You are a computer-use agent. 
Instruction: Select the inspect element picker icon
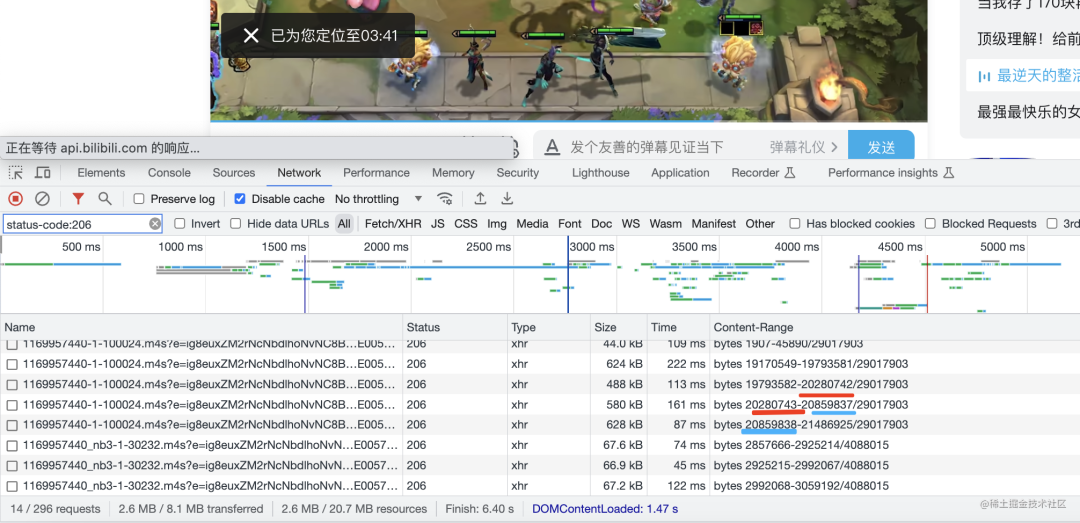click(15, 172)
